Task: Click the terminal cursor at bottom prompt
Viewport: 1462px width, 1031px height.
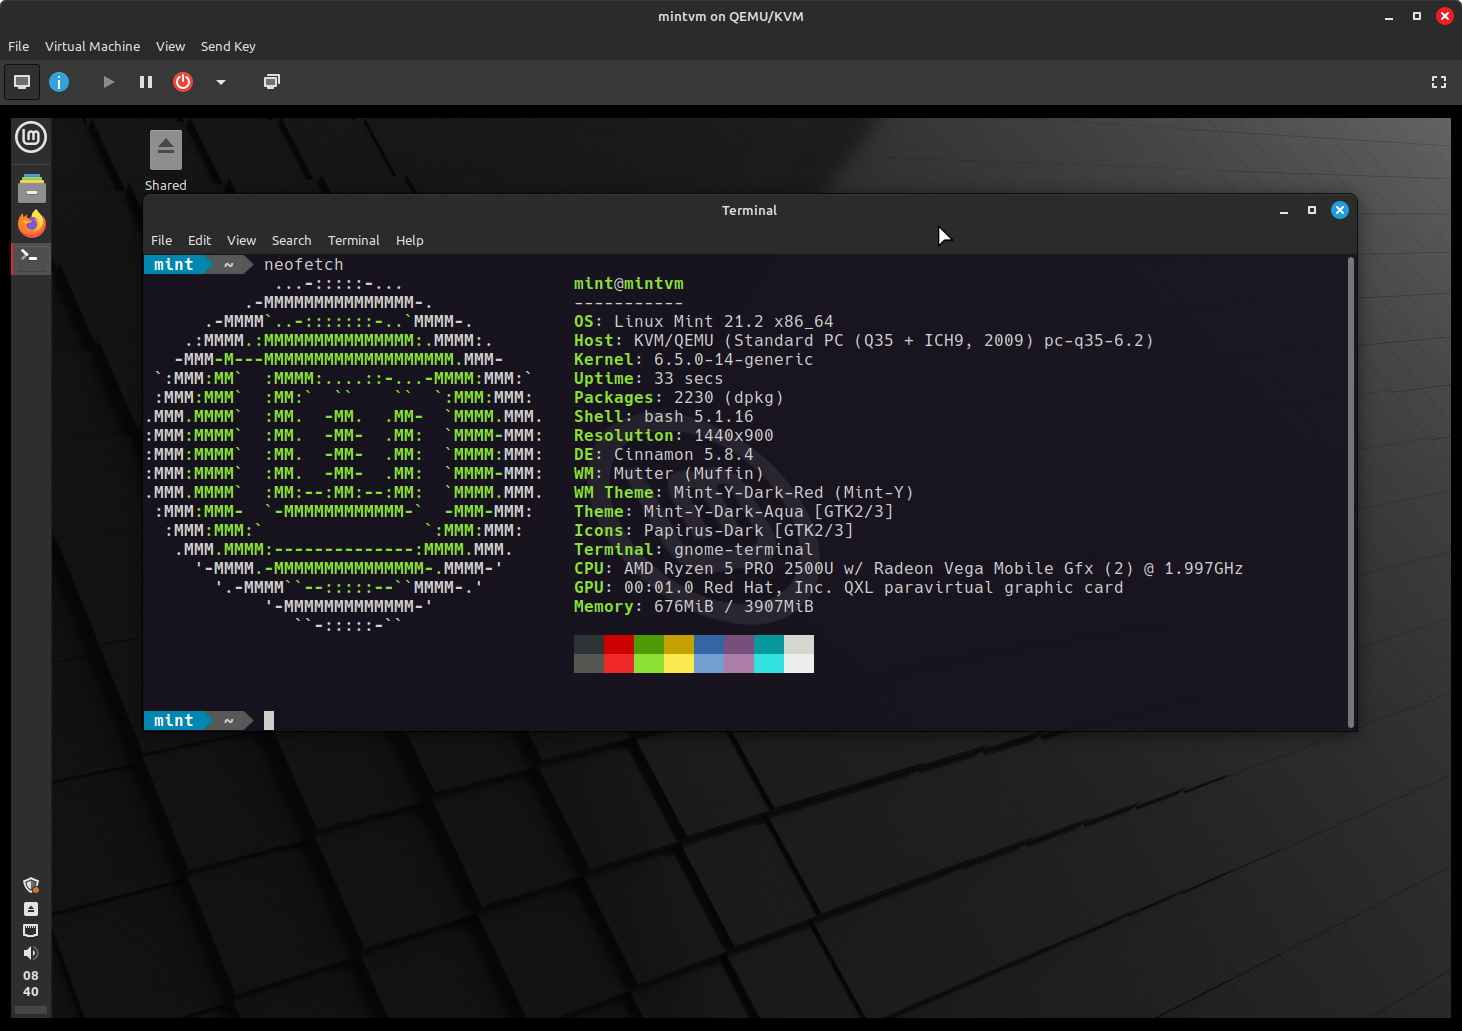Action: tap(269, 721)
